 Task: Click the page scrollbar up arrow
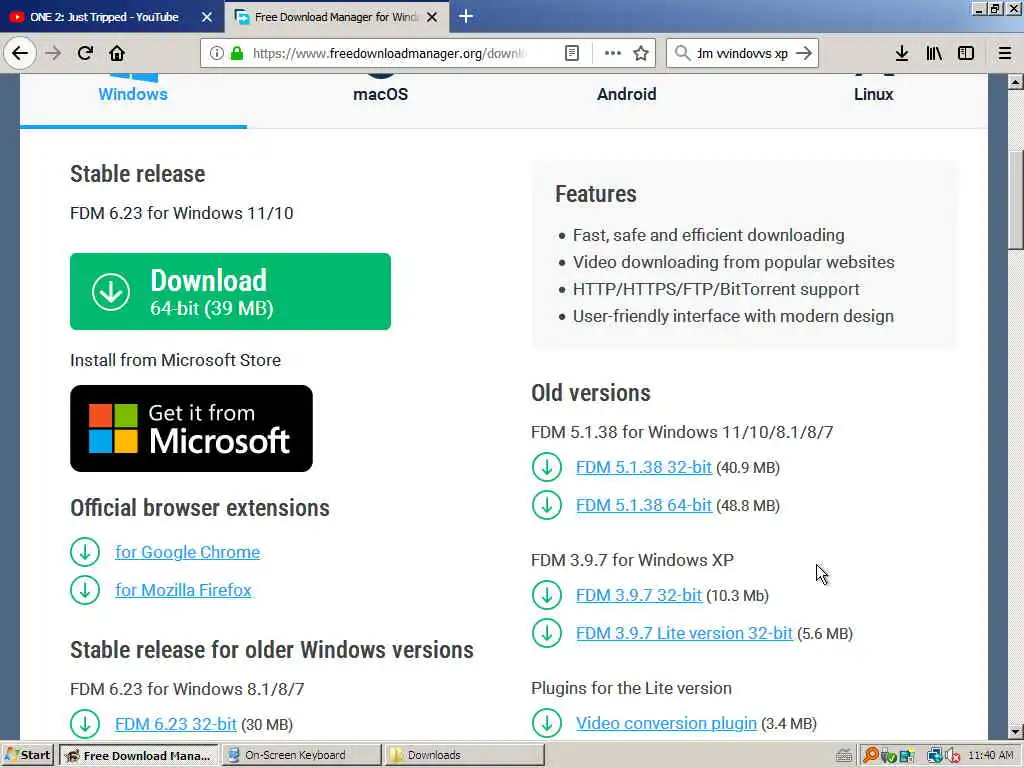(x=1015, y=82)
